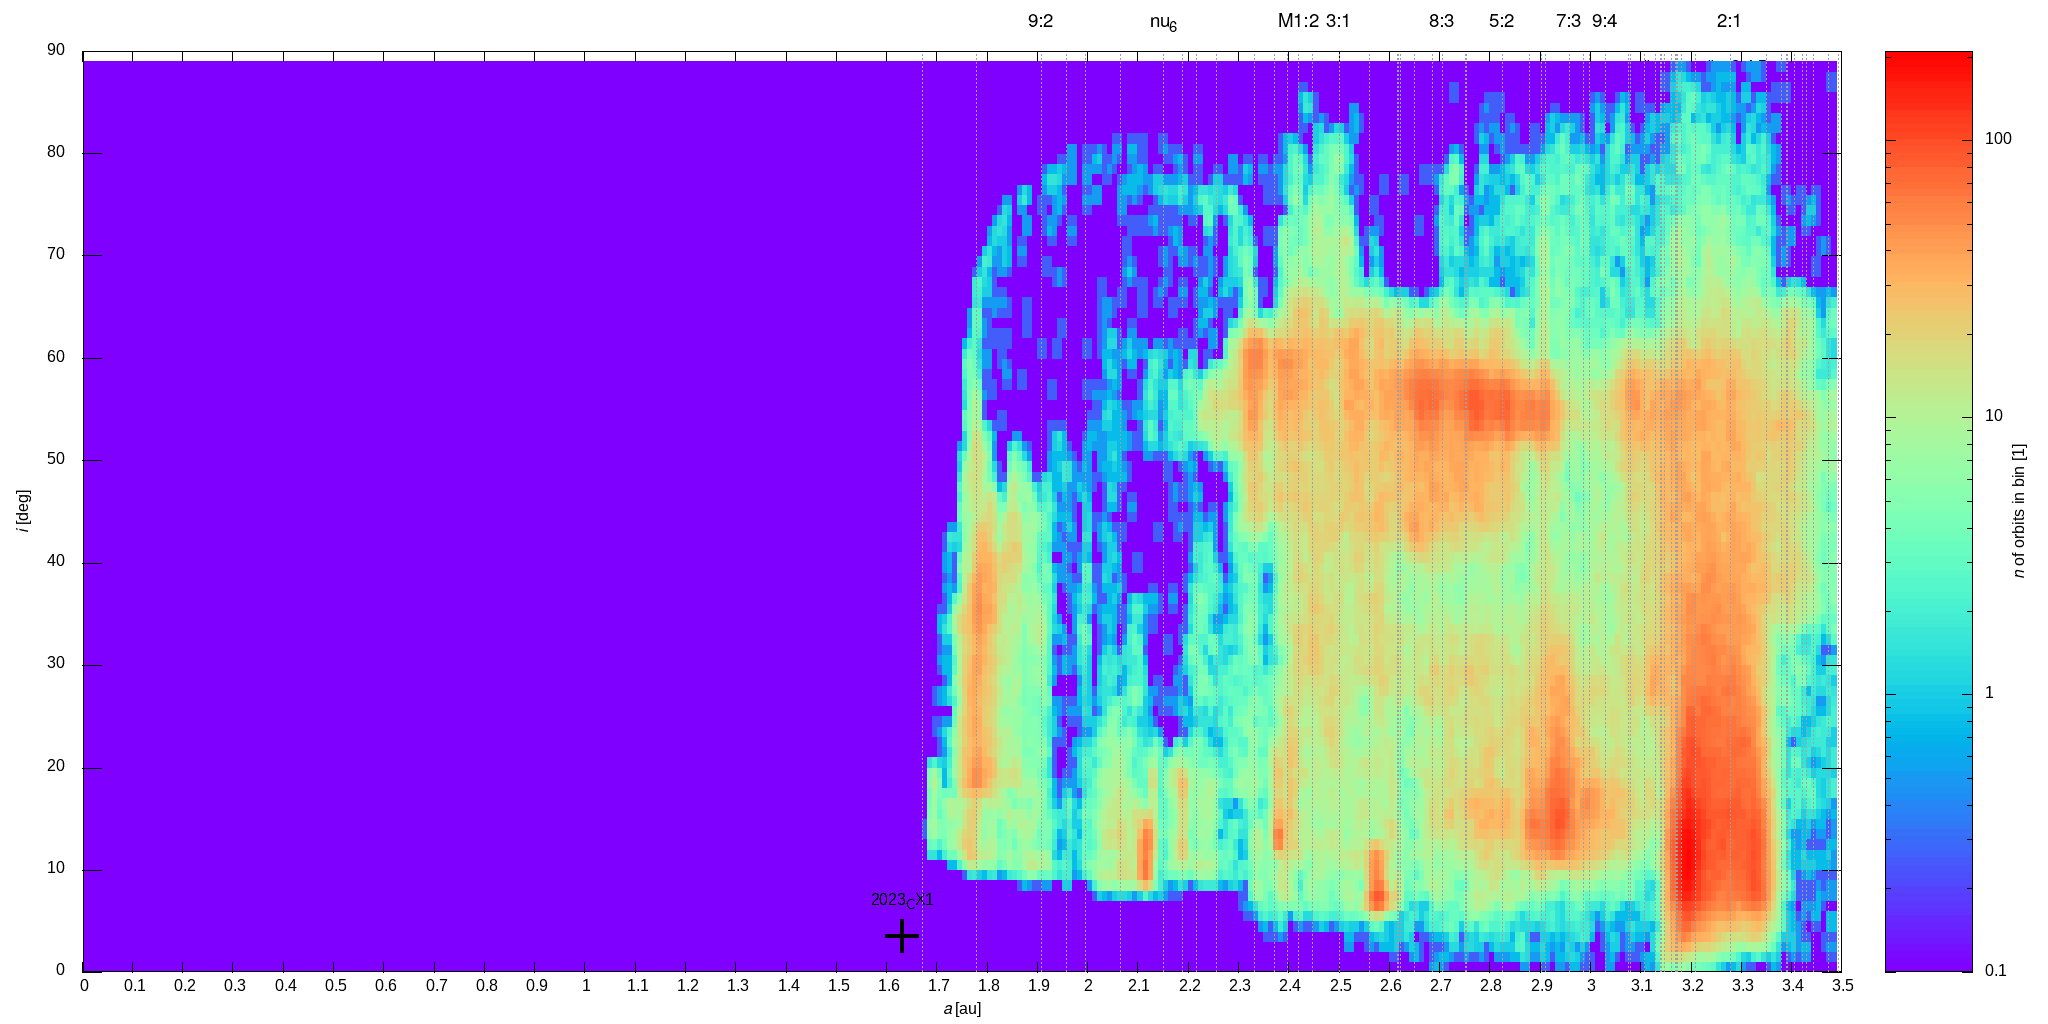Viewport: 2048px width, 1024px height.
Task: Click the y-axis title 'i [deg]'
Action: (x=22, y=511)
